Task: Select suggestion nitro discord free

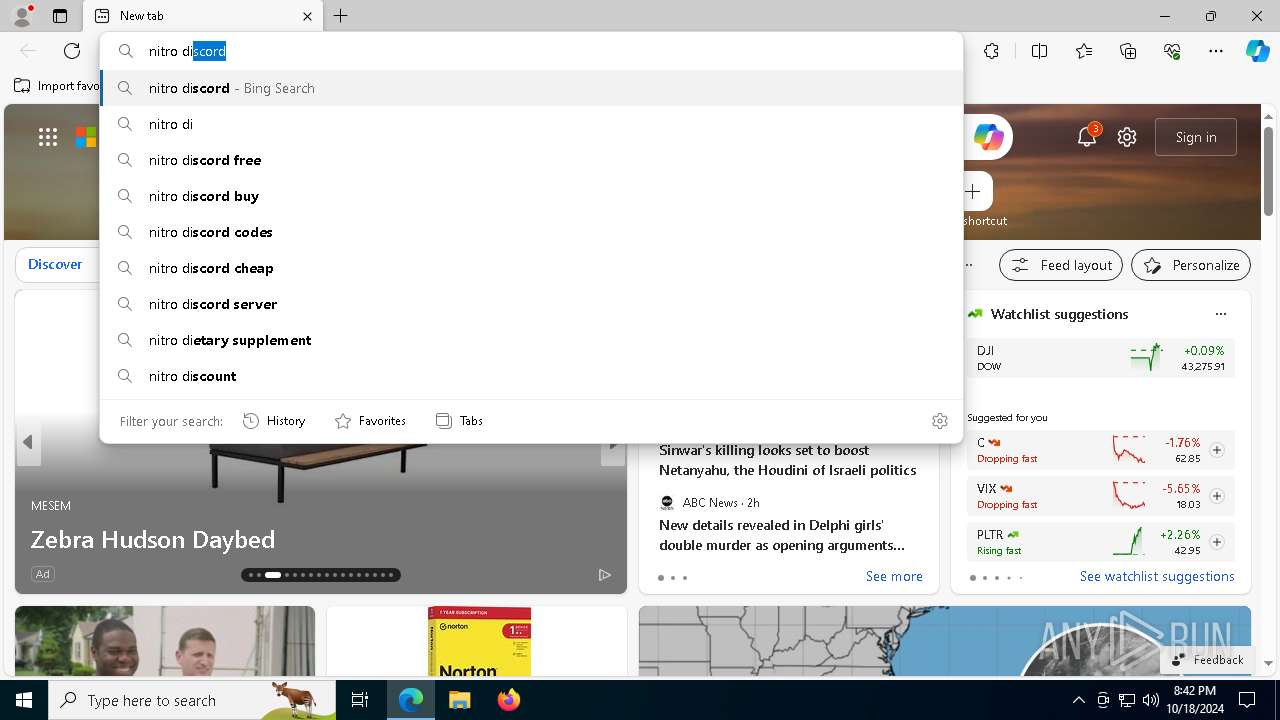Action: (x=532, y=160)
